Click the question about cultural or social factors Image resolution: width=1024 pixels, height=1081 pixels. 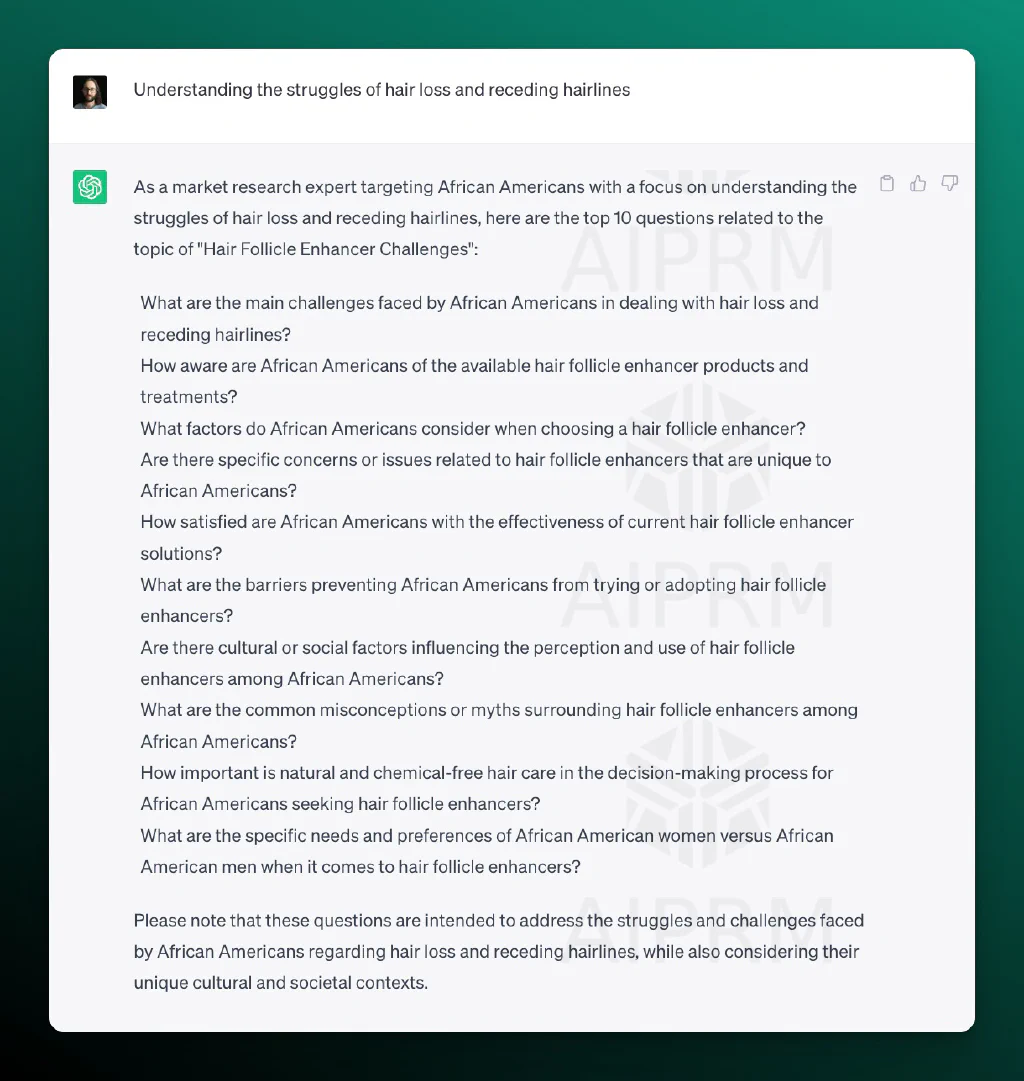(x=468, y=663)
